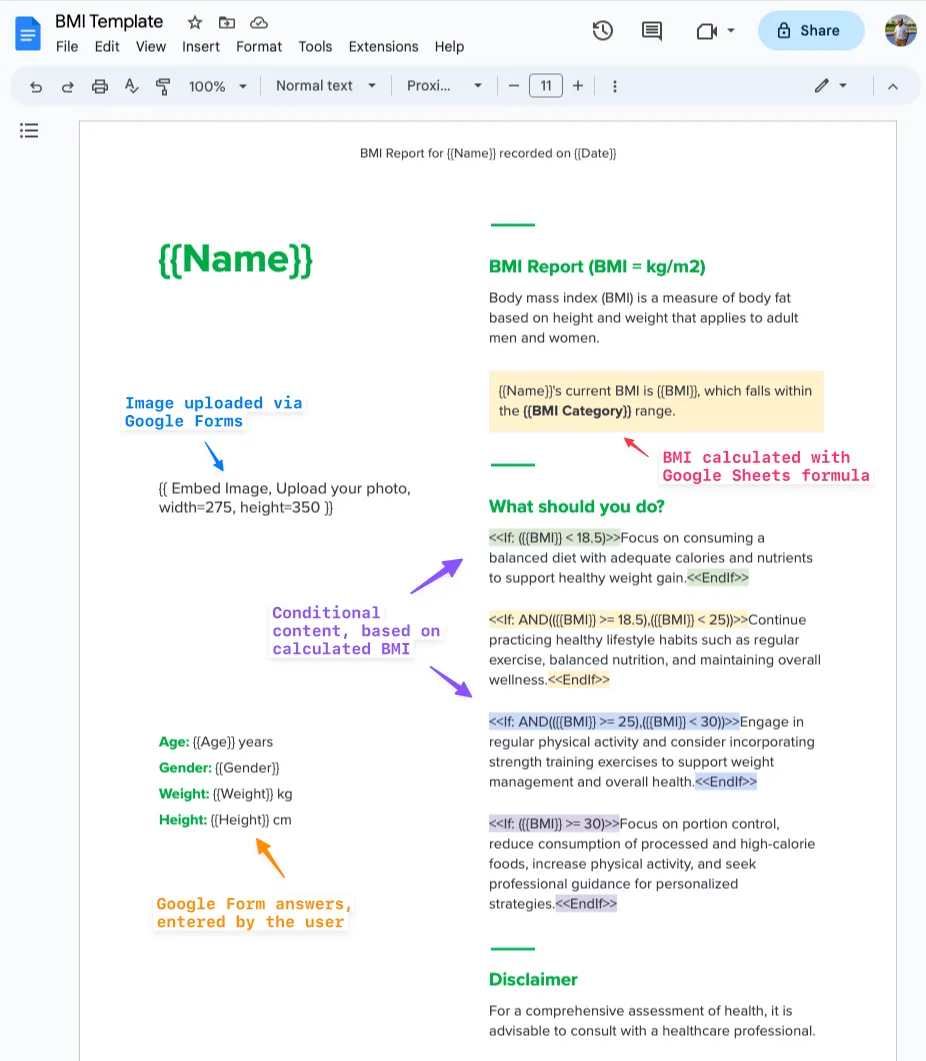The image size is (926, 1061).
Task: Open the Normal text style dropdown
Action: [x=326, y=86]
